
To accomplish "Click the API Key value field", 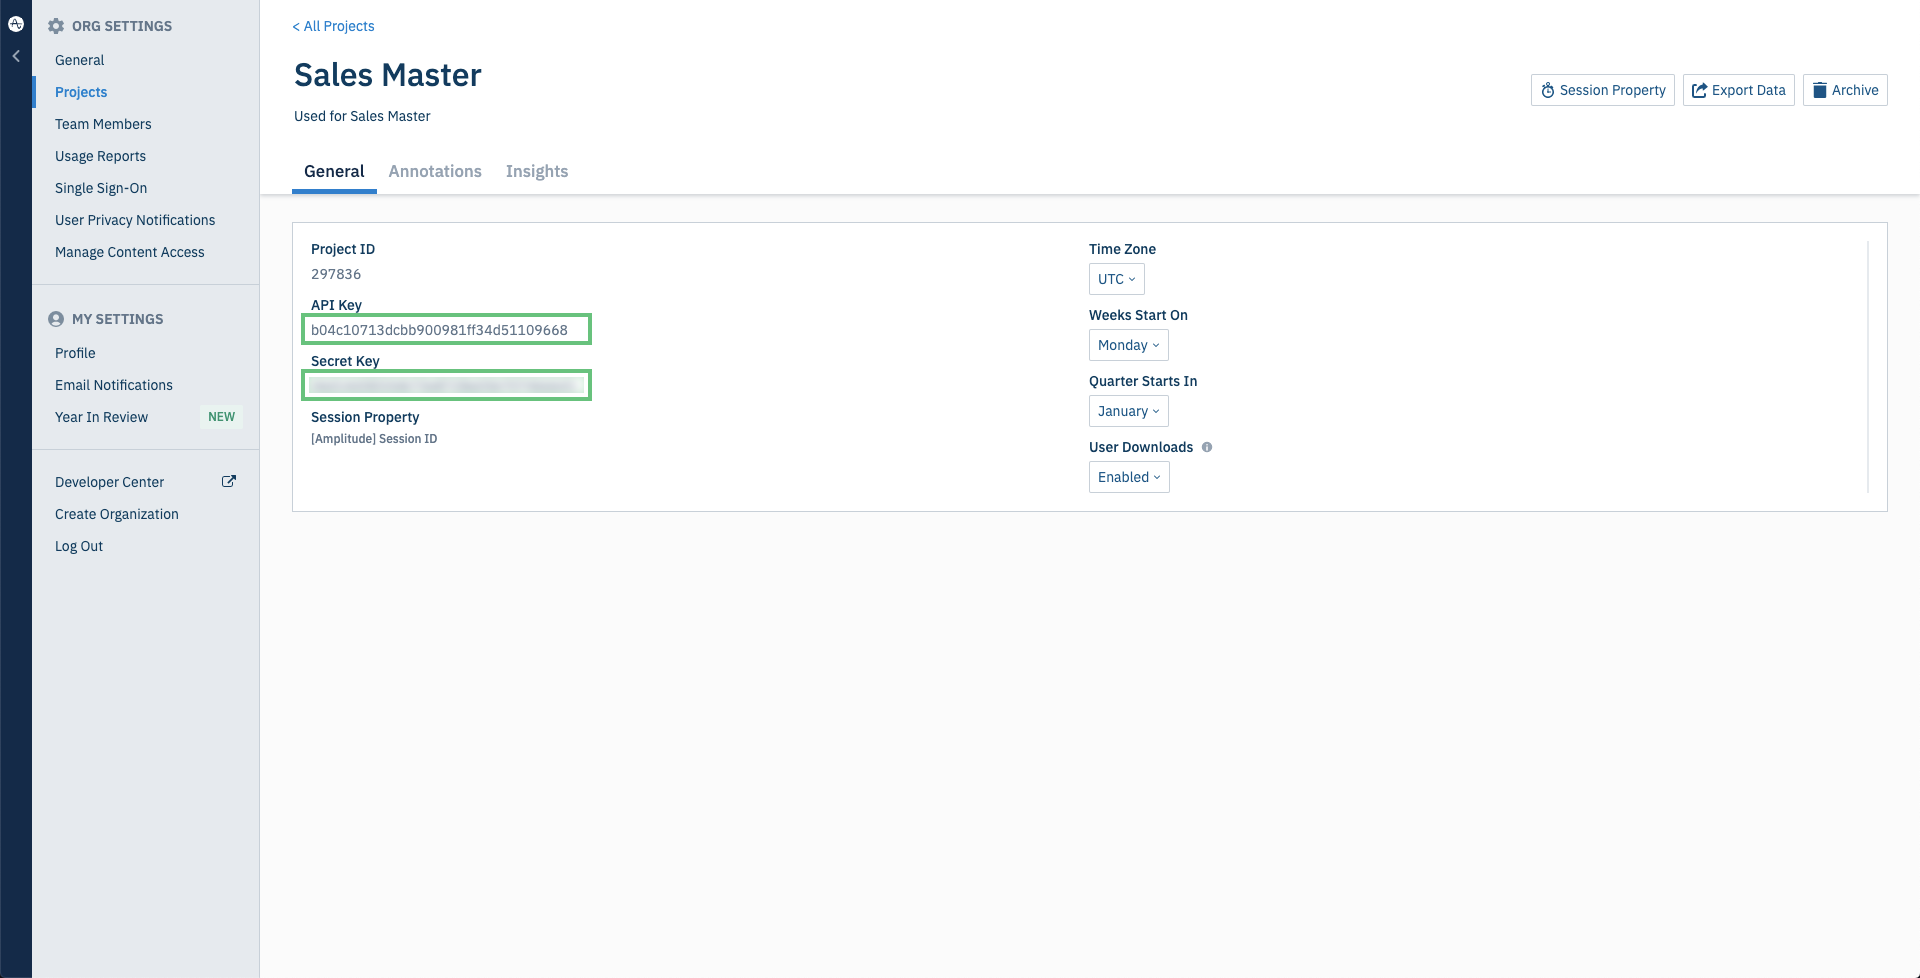I will point(447,329).
